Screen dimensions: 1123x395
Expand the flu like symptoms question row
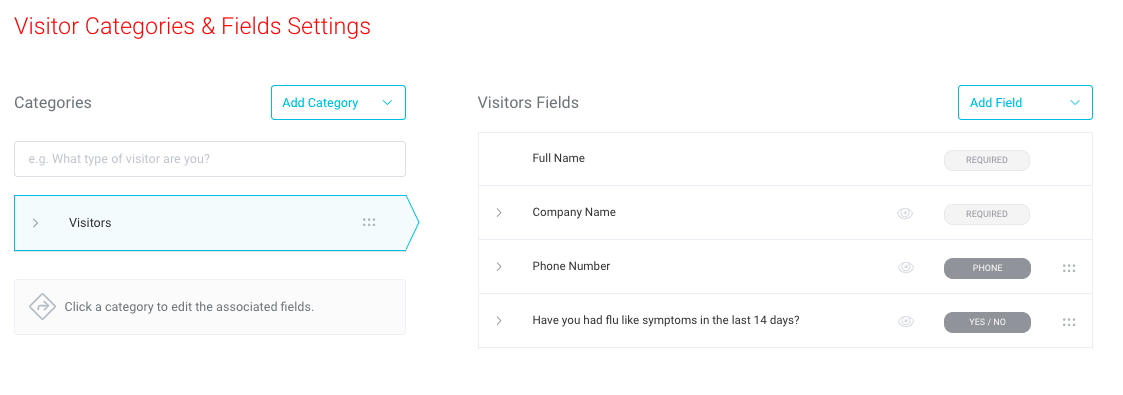pyautogui.click(x=499, y=321)
